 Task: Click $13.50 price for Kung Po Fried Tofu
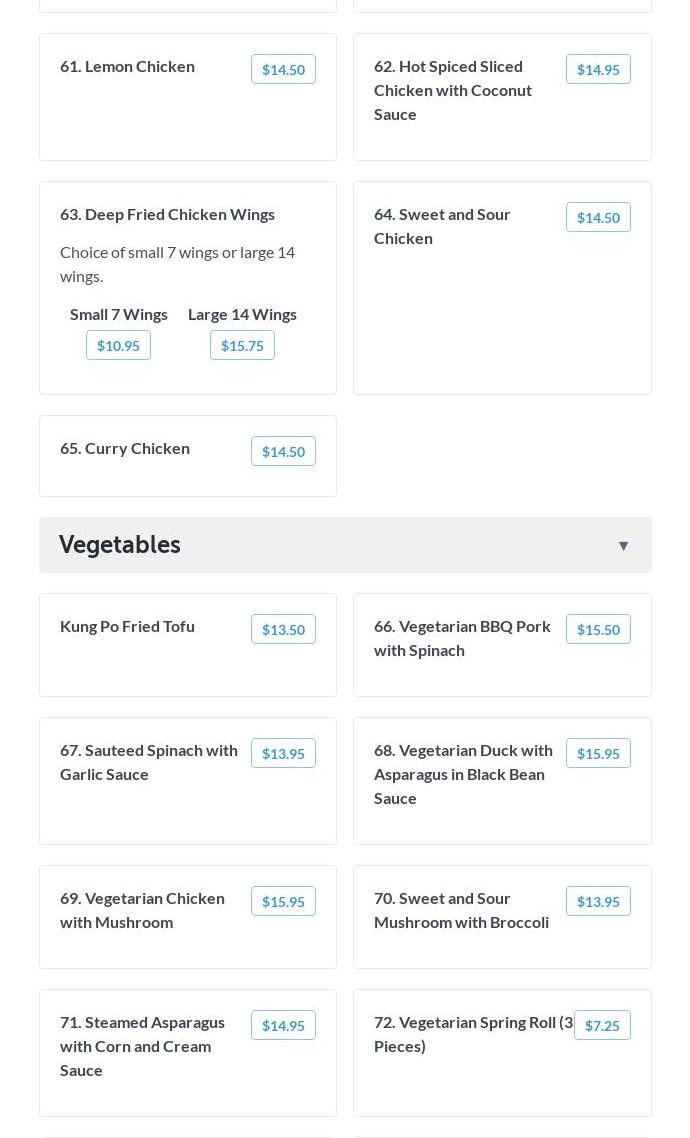pyautogui.click(x=283, y=629)
